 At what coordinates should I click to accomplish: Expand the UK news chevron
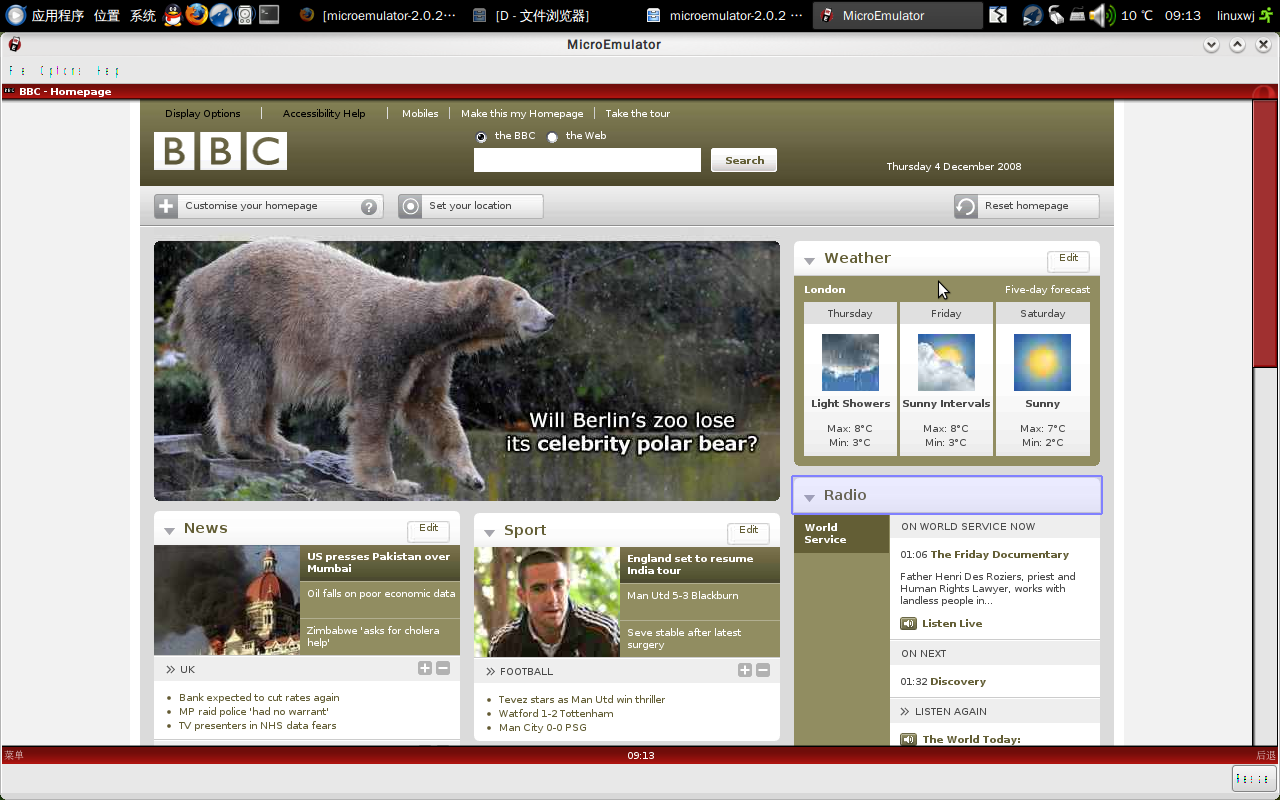coord(169,669)
